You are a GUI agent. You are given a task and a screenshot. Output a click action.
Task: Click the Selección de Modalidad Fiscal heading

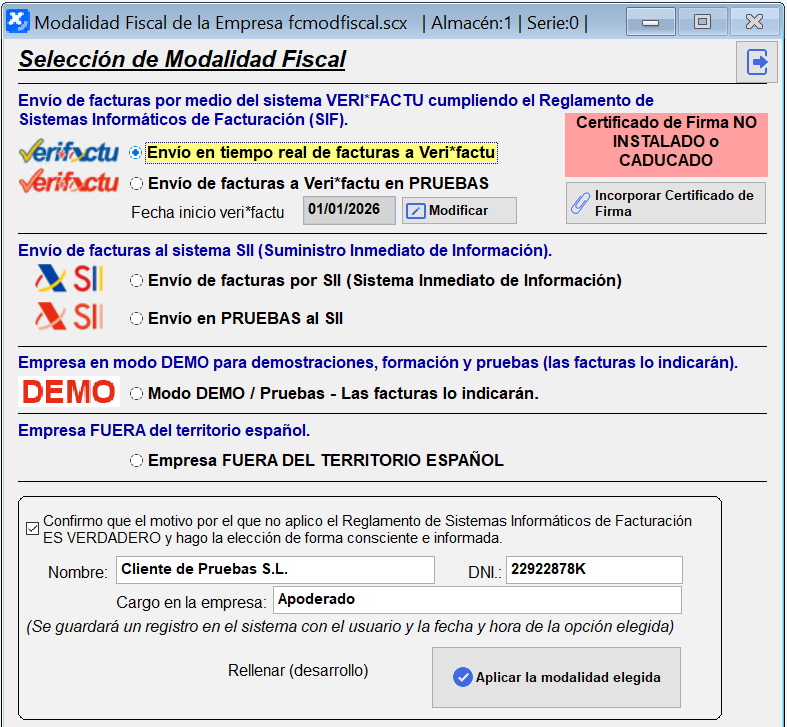pyautogui.click(x=182, y=59)
